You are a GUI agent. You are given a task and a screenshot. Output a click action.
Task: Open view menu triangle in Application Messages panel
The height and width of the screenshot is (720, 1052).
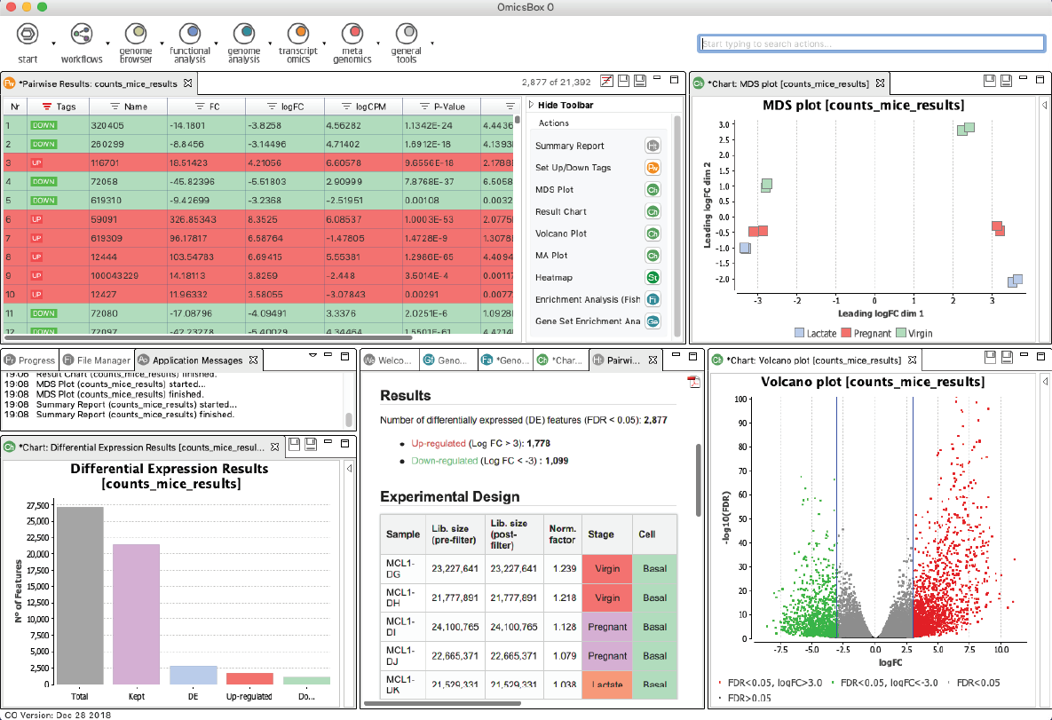[313, 355]
